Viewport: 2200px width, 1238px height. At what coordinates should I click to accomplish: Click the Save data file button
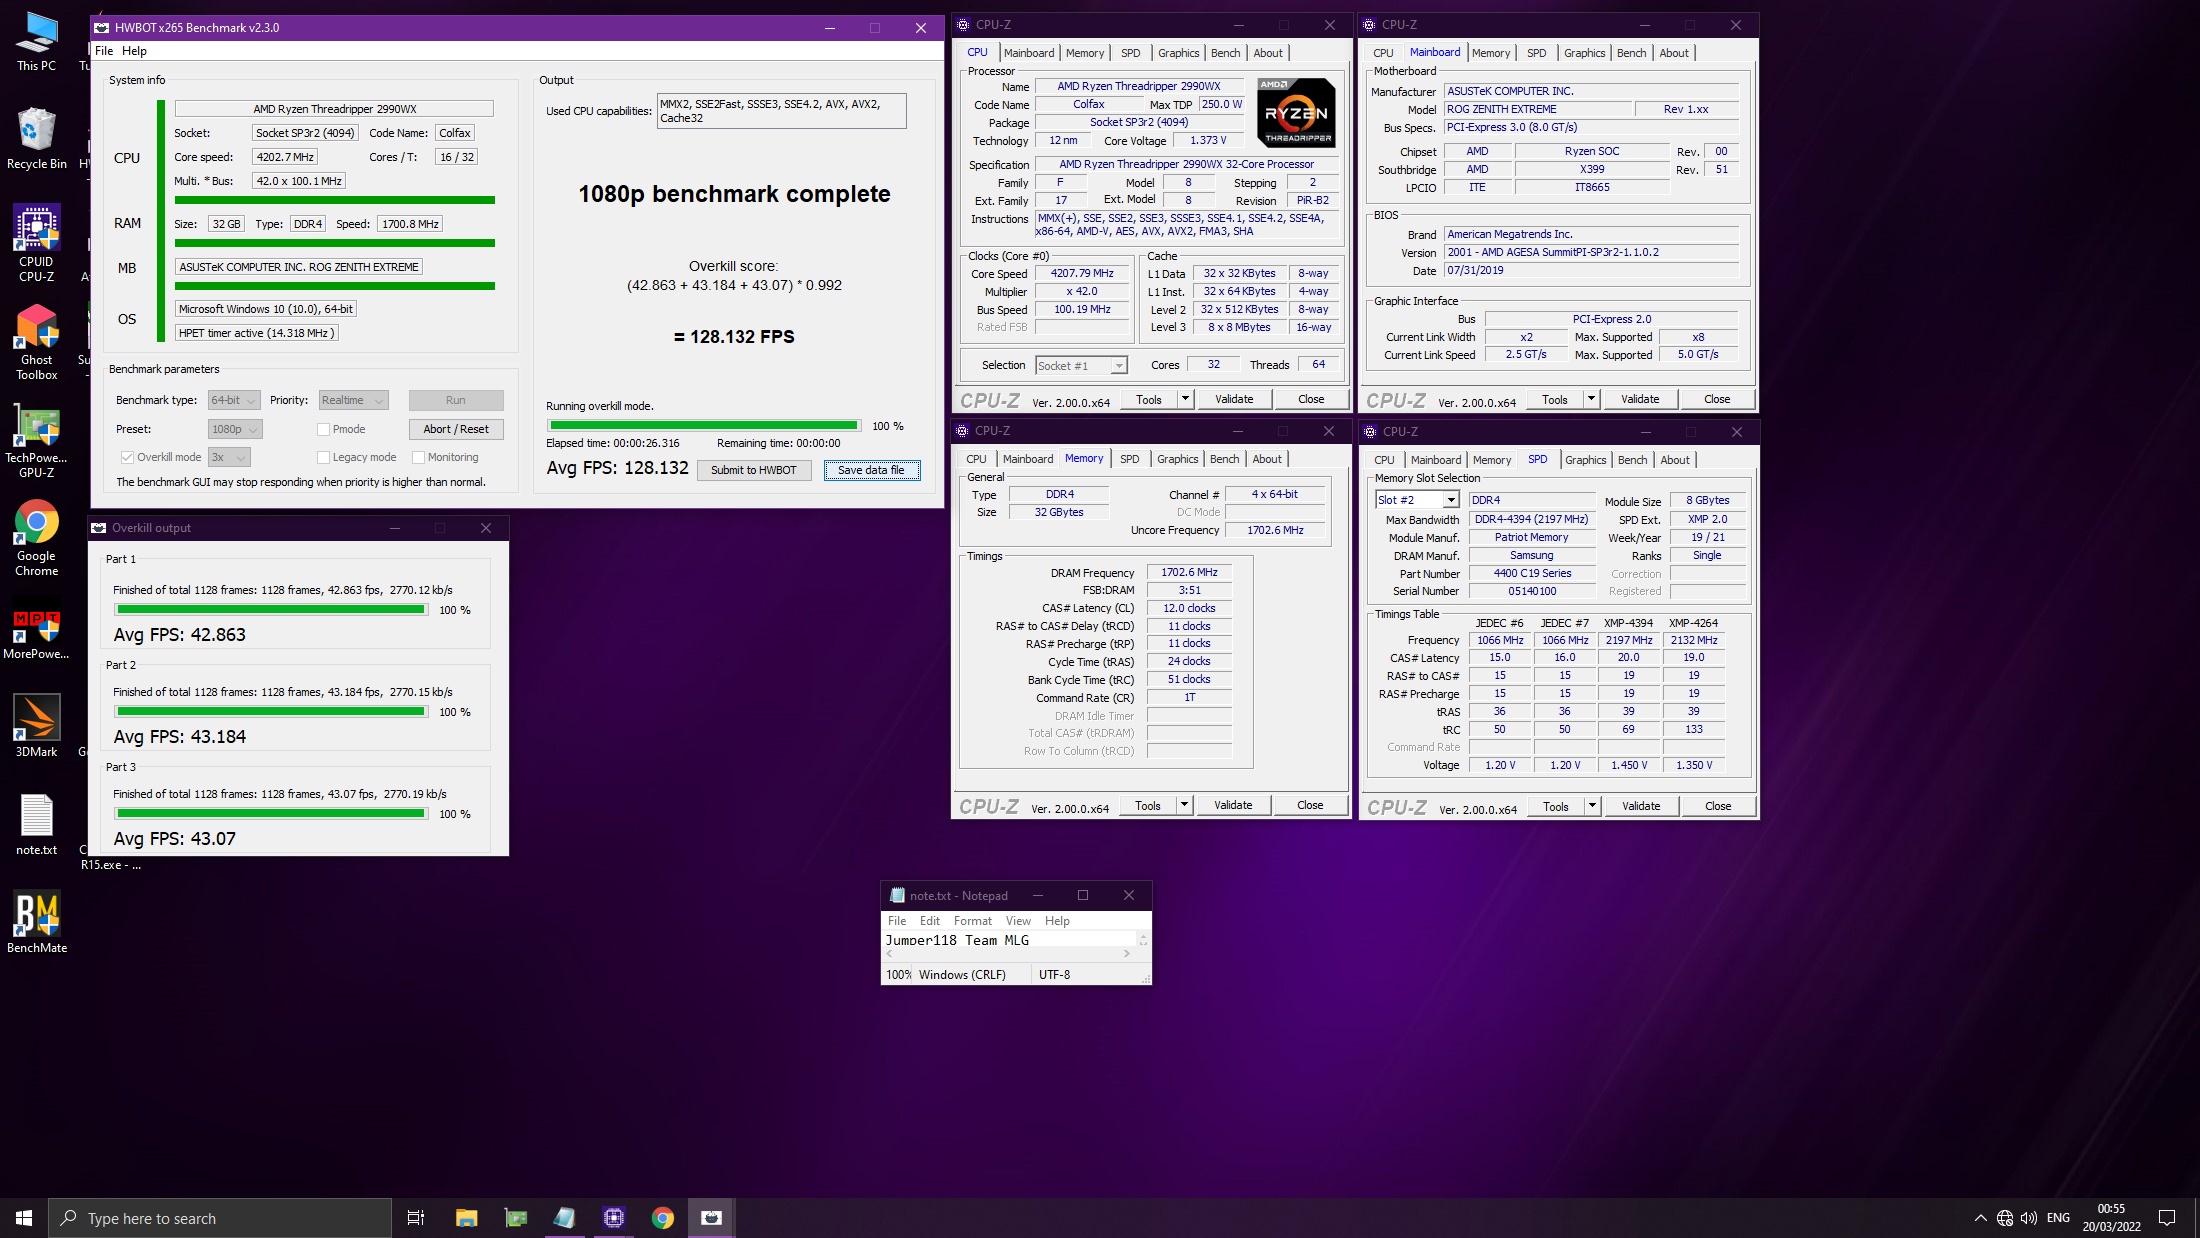point(871,470)
